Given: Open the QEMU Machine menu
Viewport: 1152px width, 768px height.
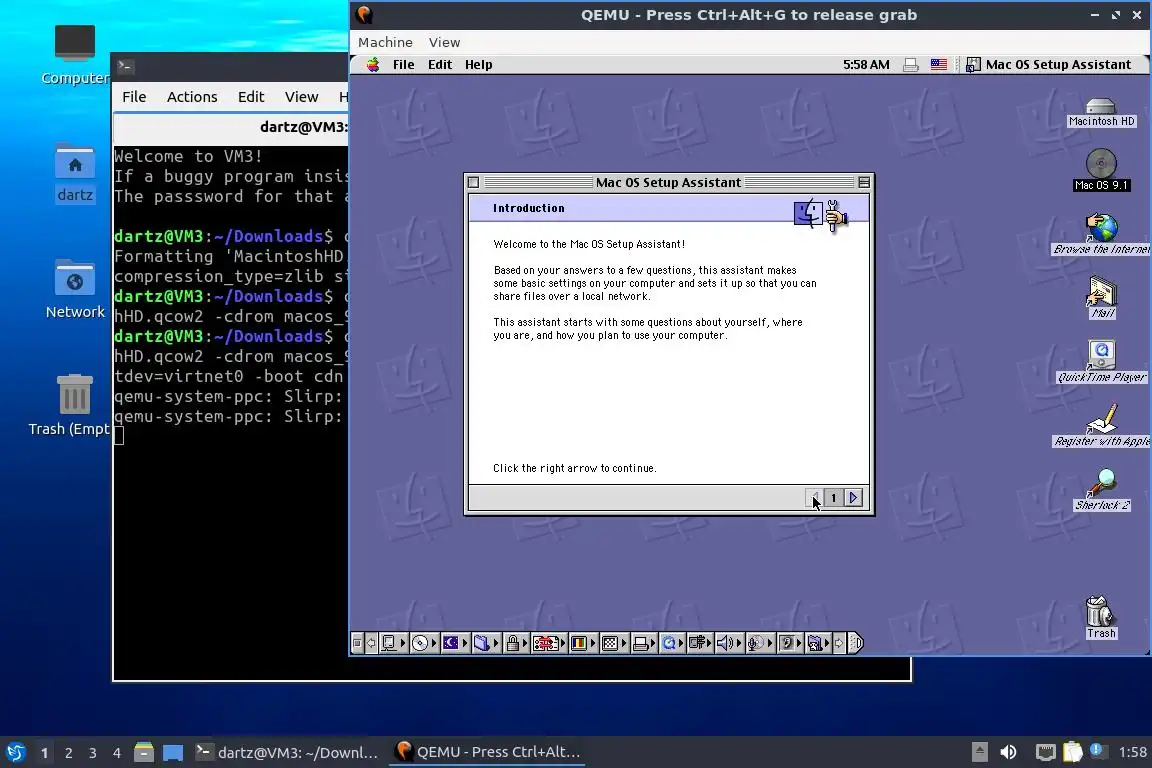Looking at the screenshot, I should [x=385, y=43].
